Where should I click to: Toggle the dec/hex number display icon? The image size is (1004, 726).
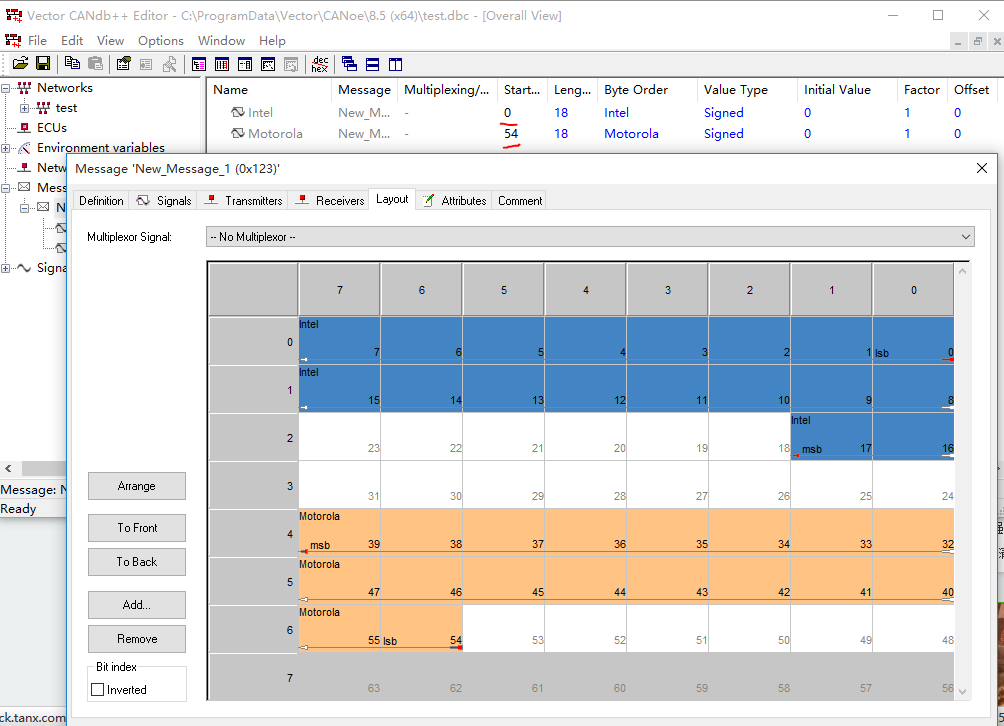pos(320,64)
